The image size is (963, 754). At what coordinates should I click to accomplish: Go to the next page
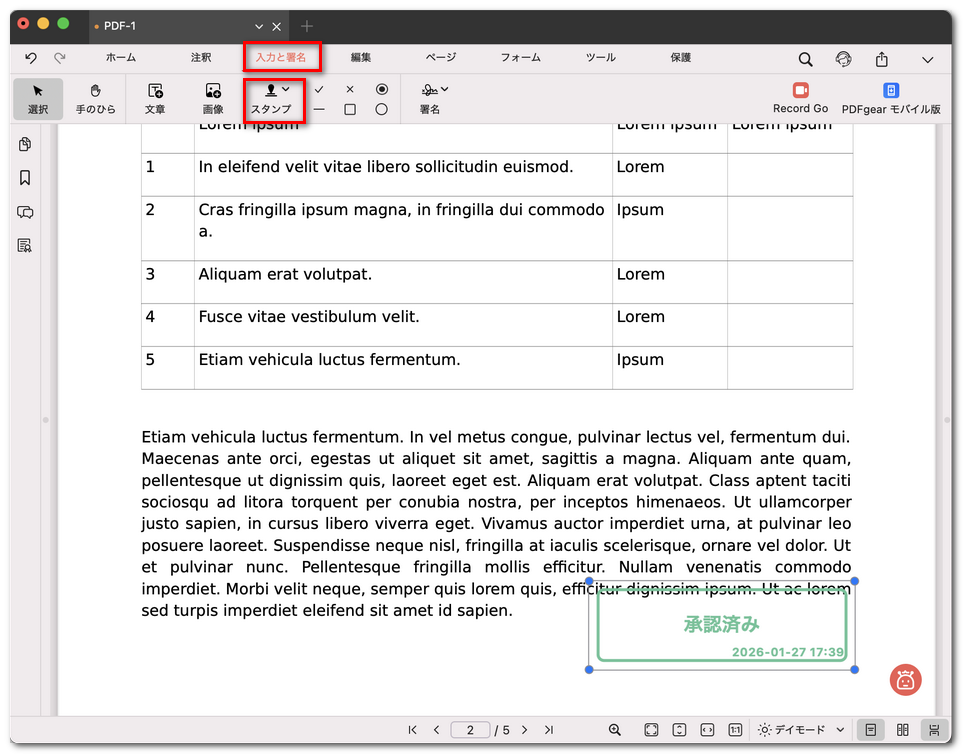(x=524, y=730)
